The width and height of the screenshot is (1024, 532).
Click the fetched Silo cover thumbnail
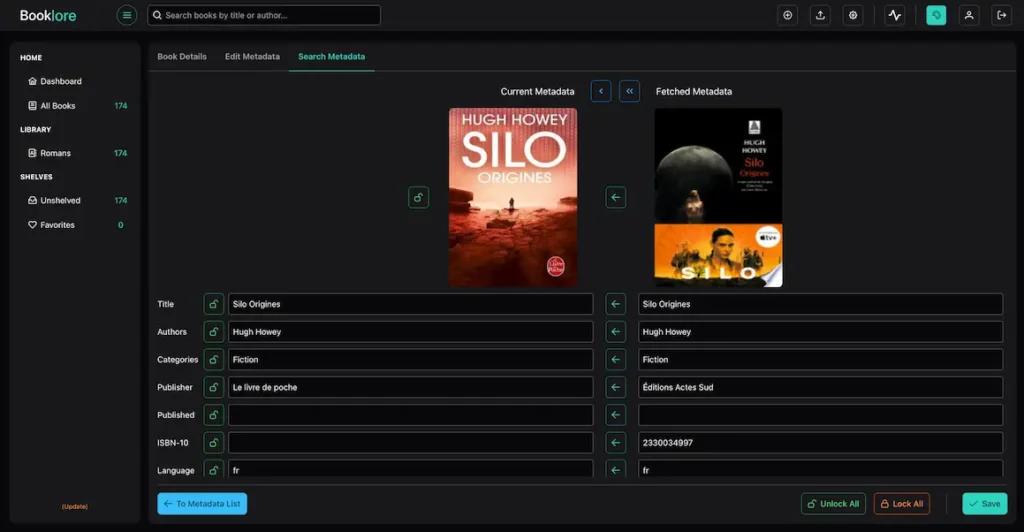(x=718, y=197)
